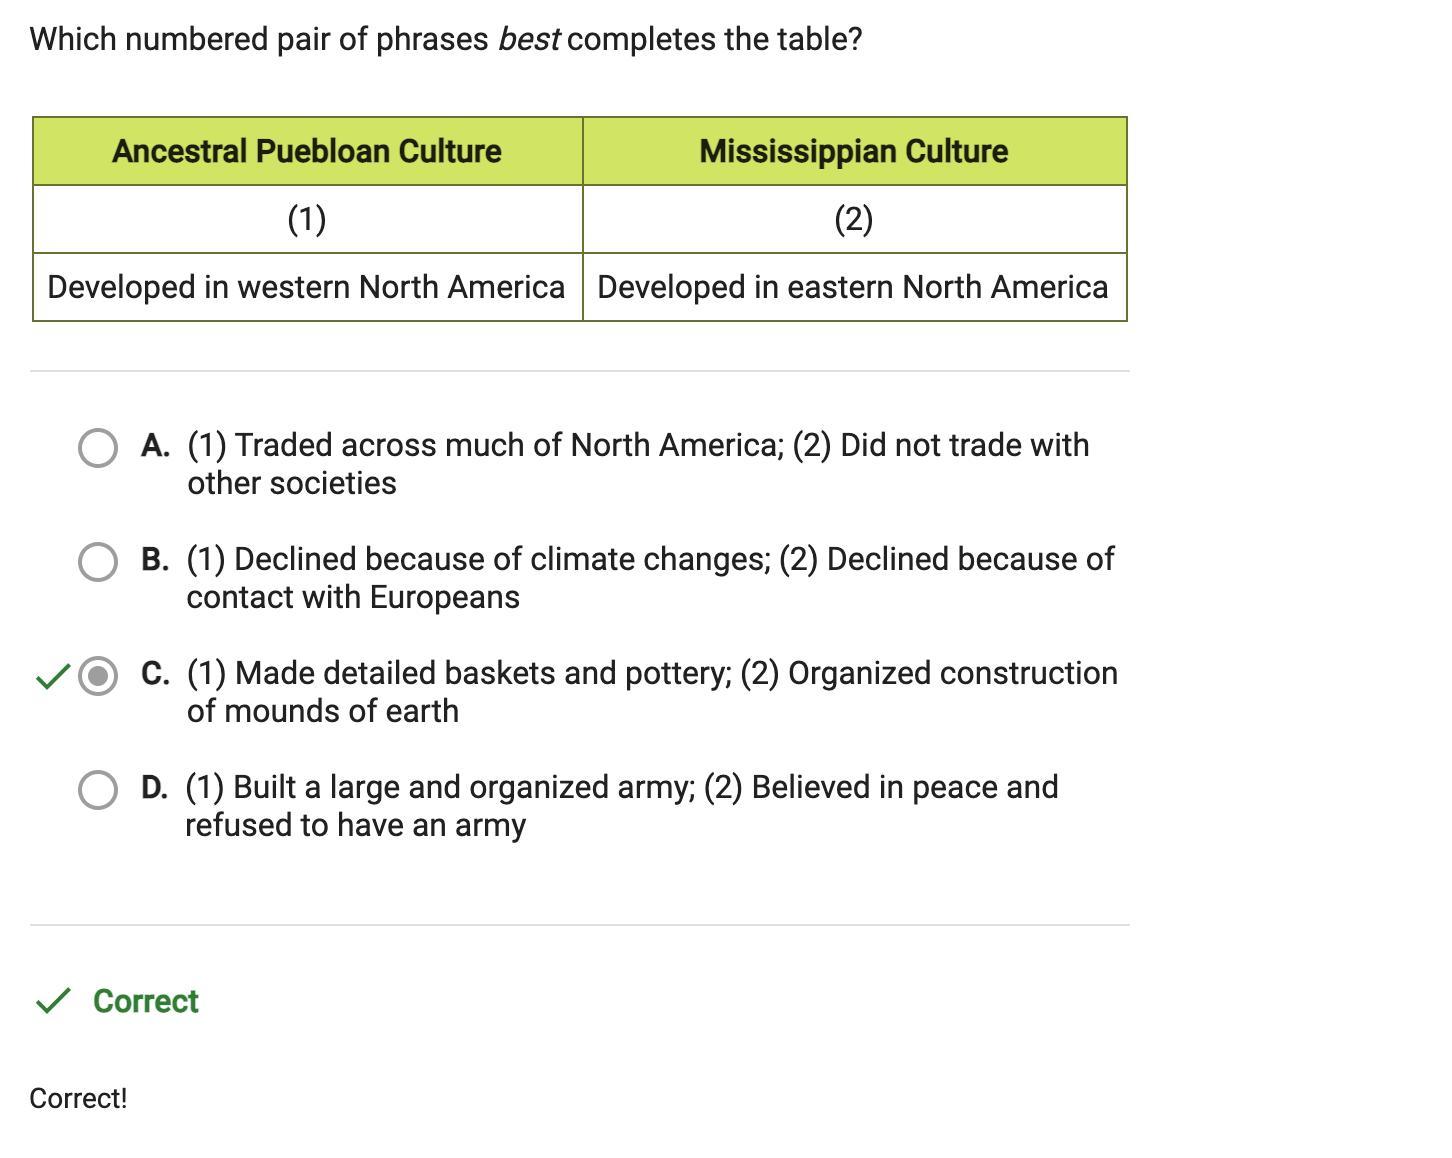The image size is (1452, 1158).
Task: Click the bold green Correct label
Action: point(146,1001)
